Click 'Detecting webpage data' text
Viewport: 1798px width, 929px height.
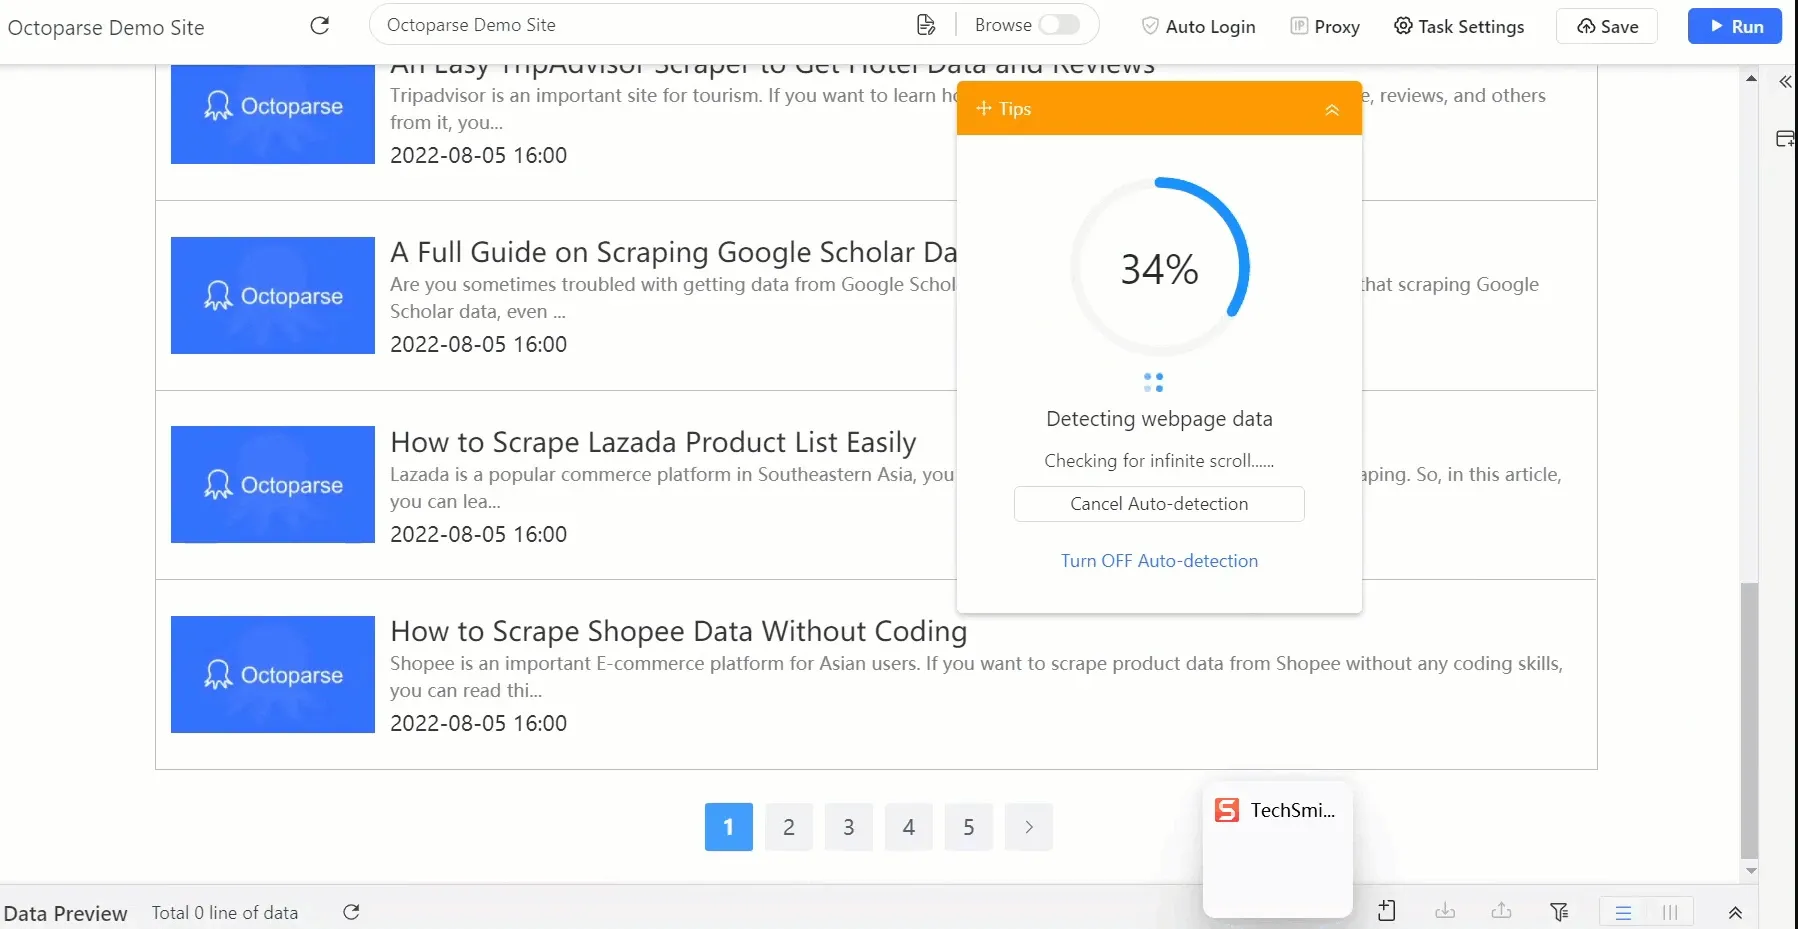click(1159, 419)
